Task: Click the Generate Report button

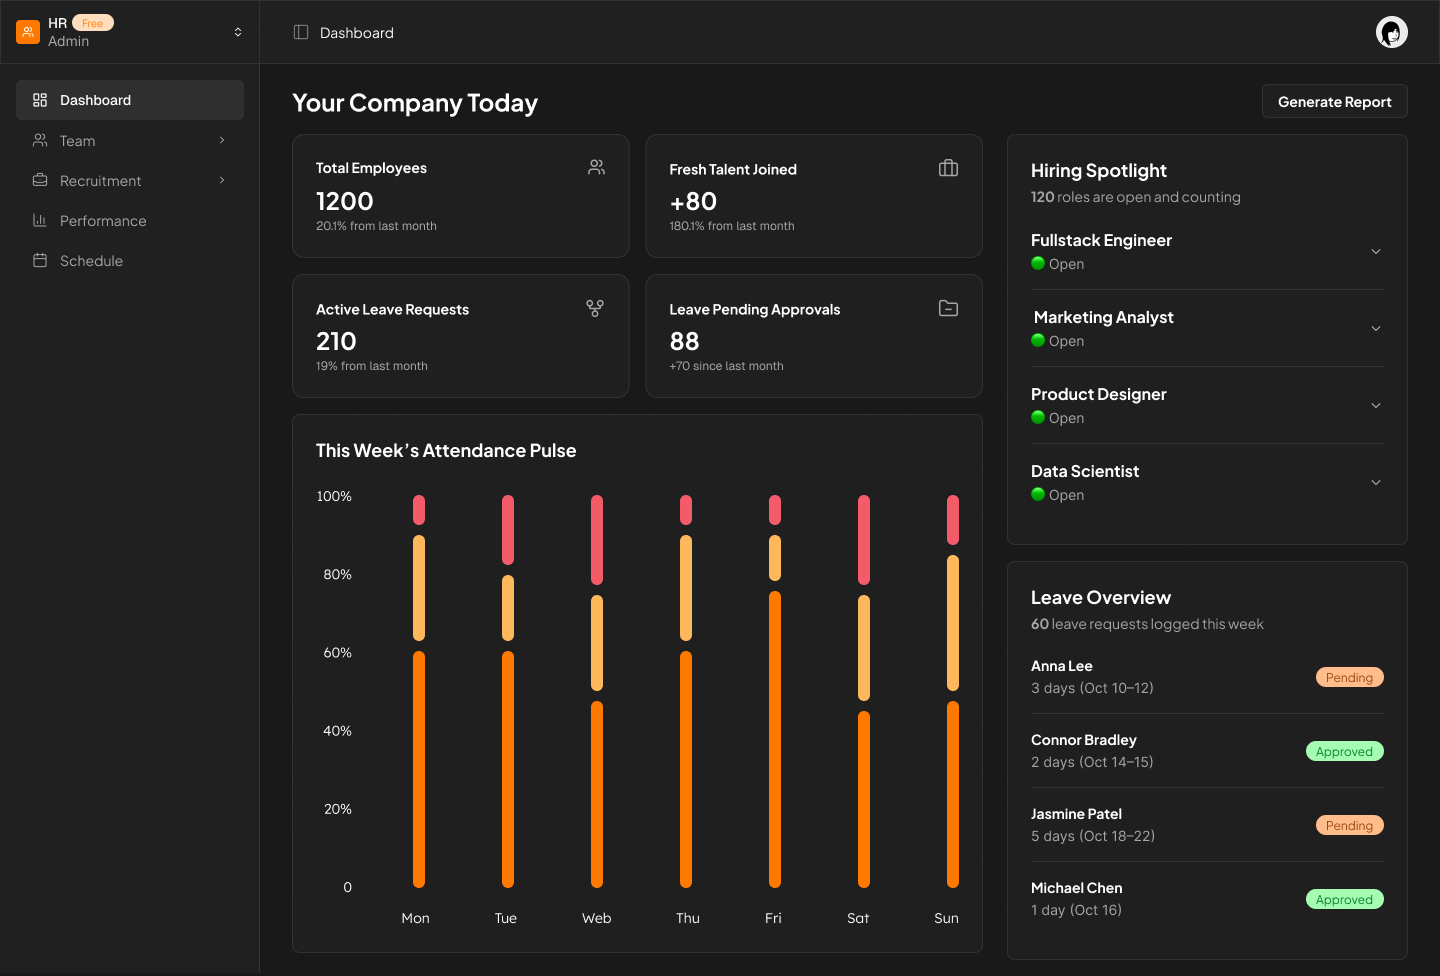Action: pyautogui.click(x=1334, y=102)
